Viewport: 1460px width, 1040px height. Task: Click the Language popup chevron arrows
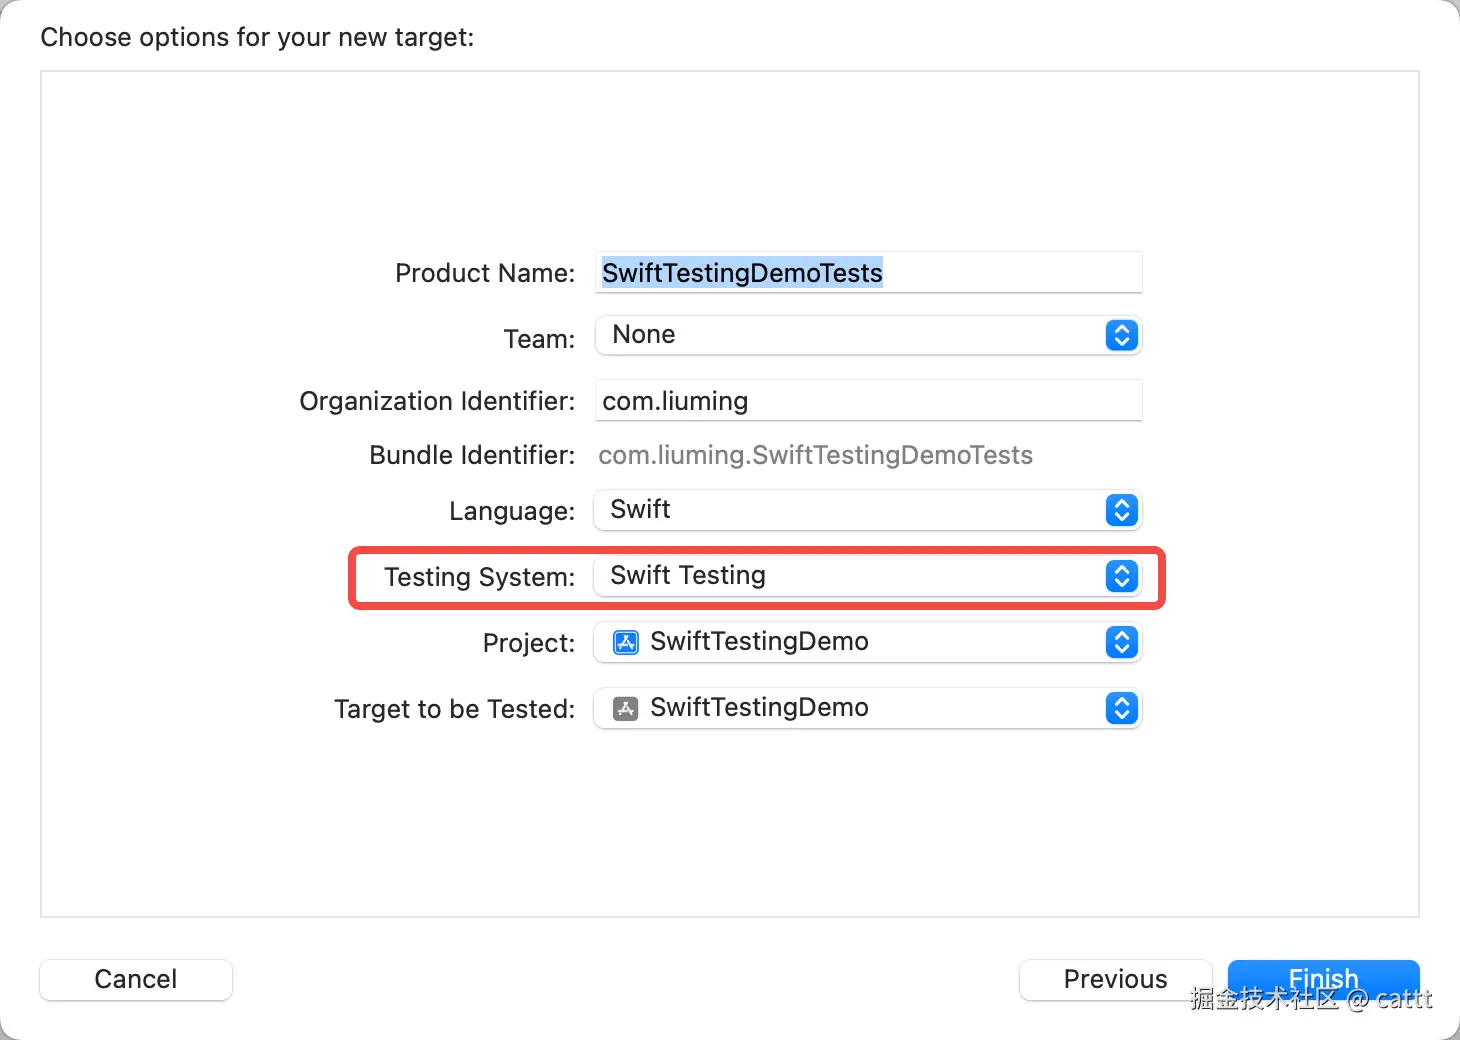click(1121, 510)
